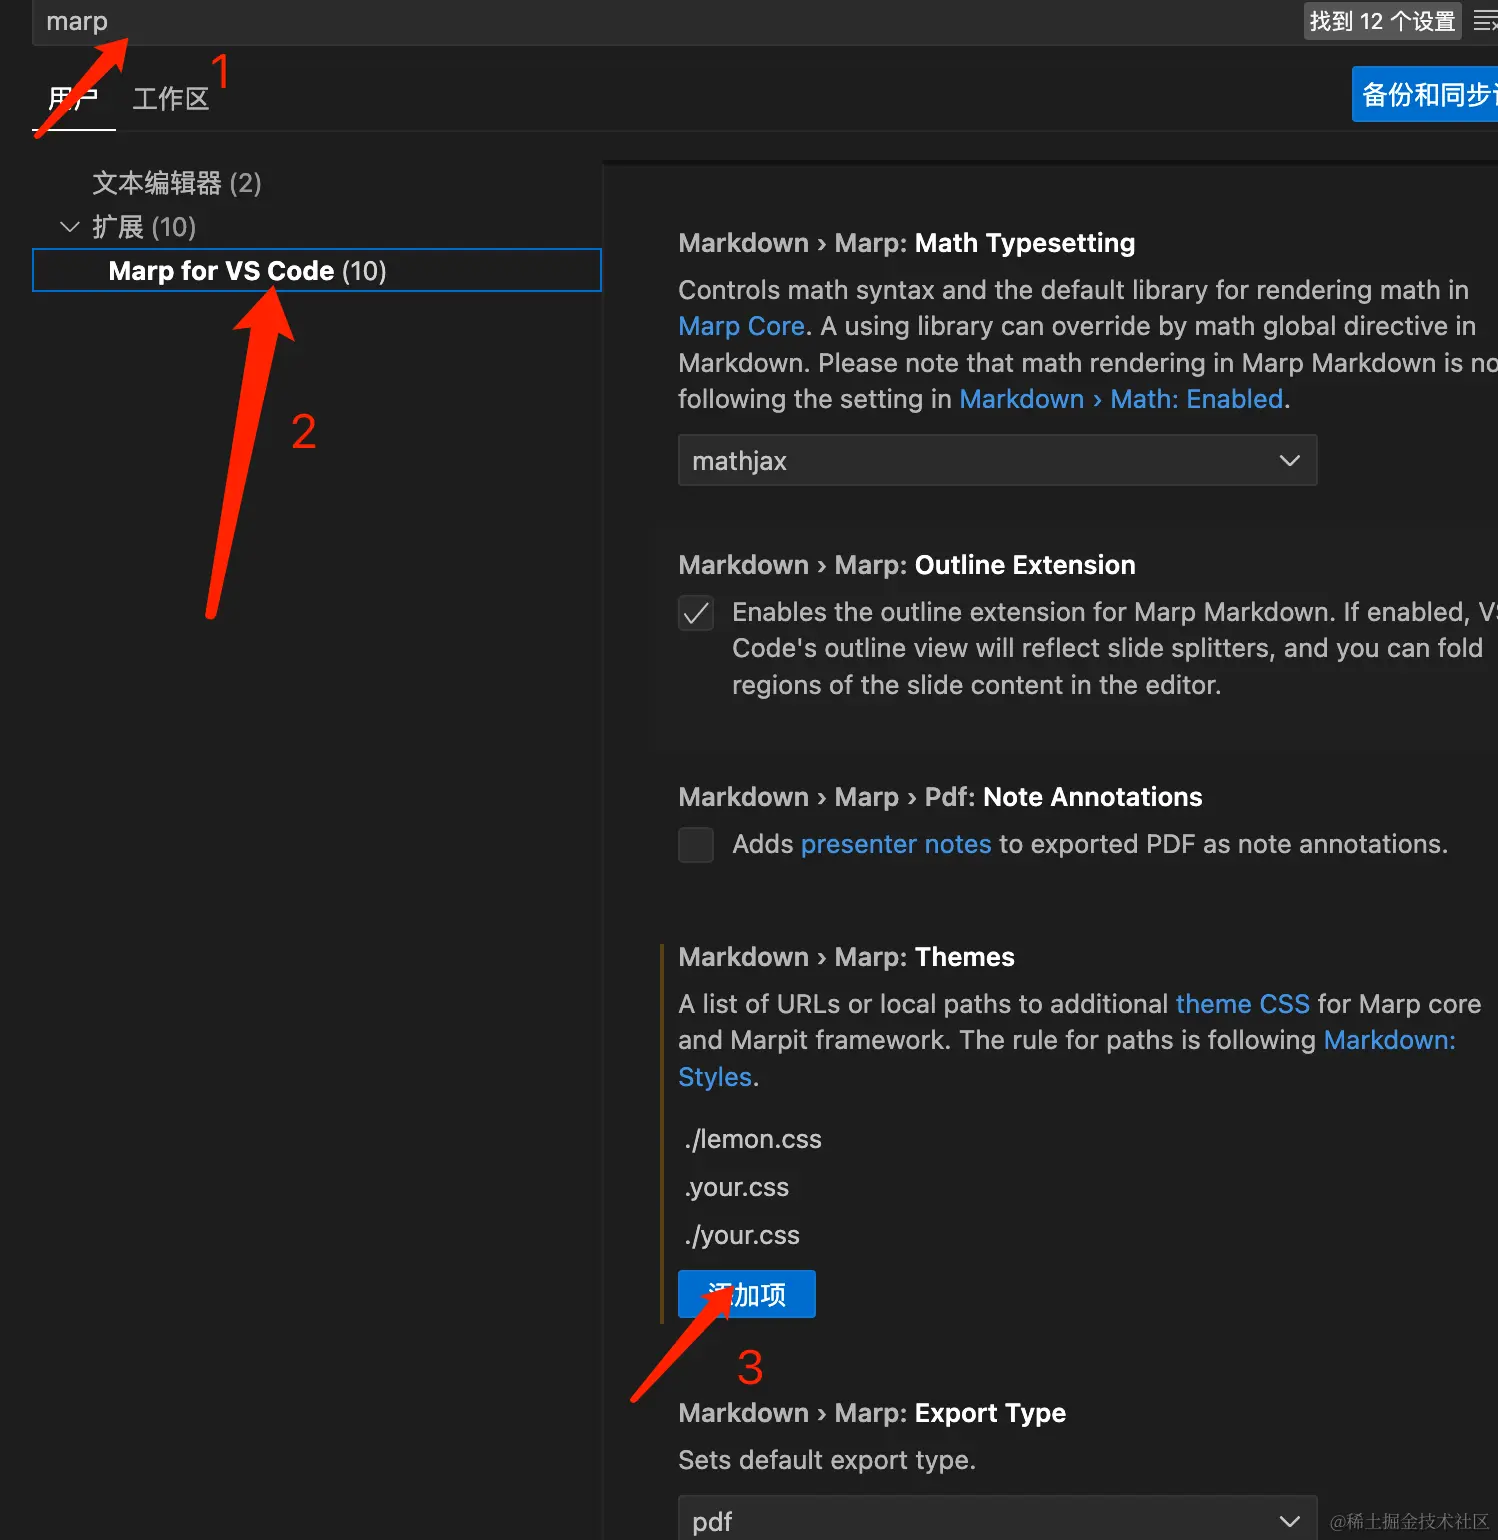The image size is (1498, 1540).
Task: Open the Markdown › Math: Enabled link
Action: coord(1121,399)
